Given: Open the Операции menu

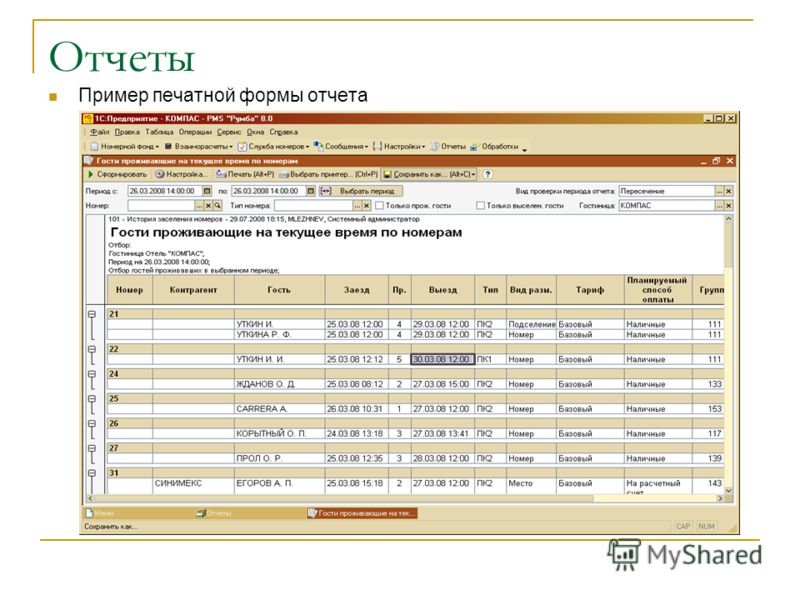Looking at the screenshot, I should [x=195, y=132].
